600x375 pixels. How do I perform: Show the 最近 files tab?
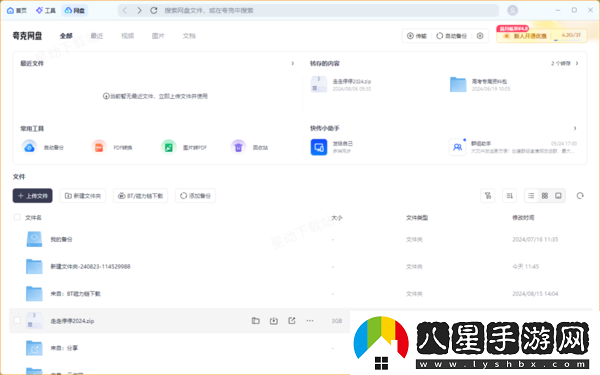click(x=97, y=36)
